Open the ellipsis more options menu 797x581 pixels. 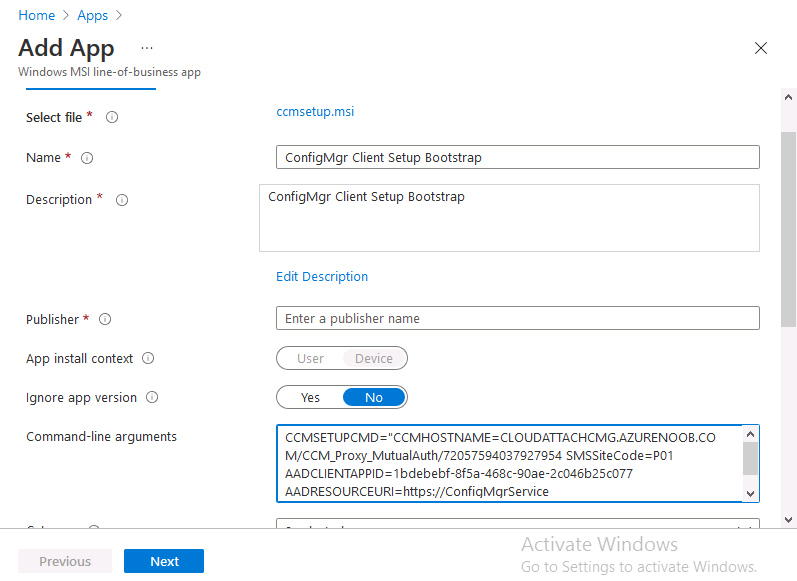[147, 48]
